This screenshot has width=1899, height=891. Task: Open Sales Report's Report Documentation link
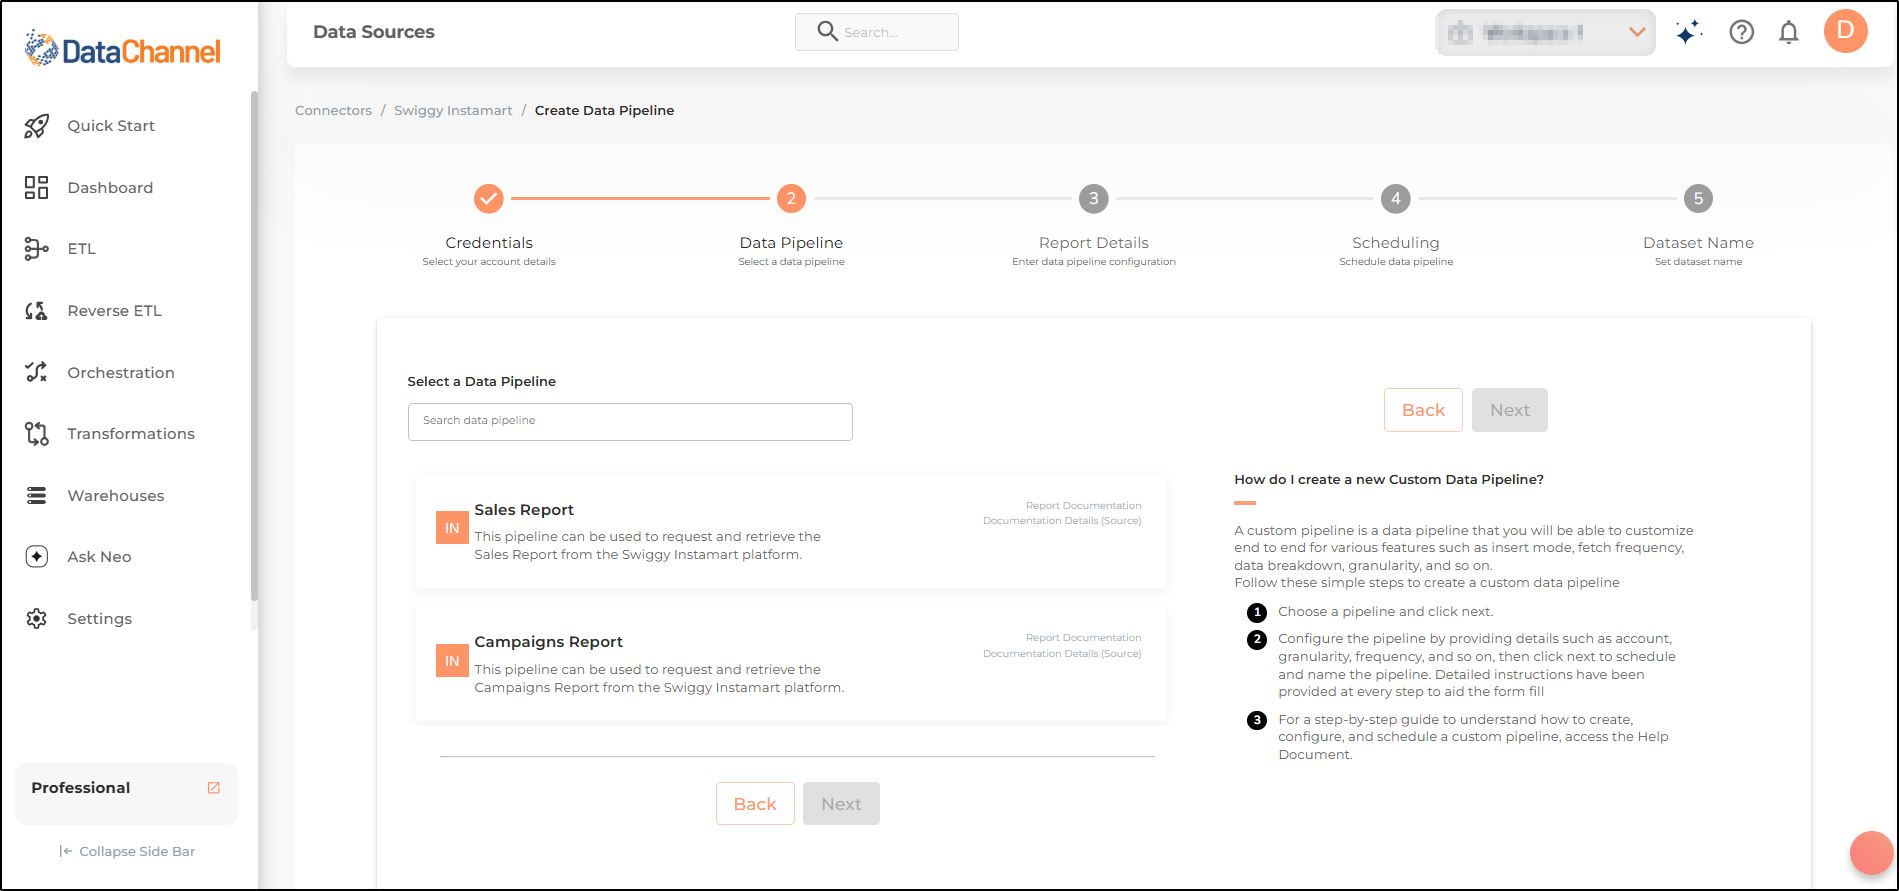(x=1083, y=506)
